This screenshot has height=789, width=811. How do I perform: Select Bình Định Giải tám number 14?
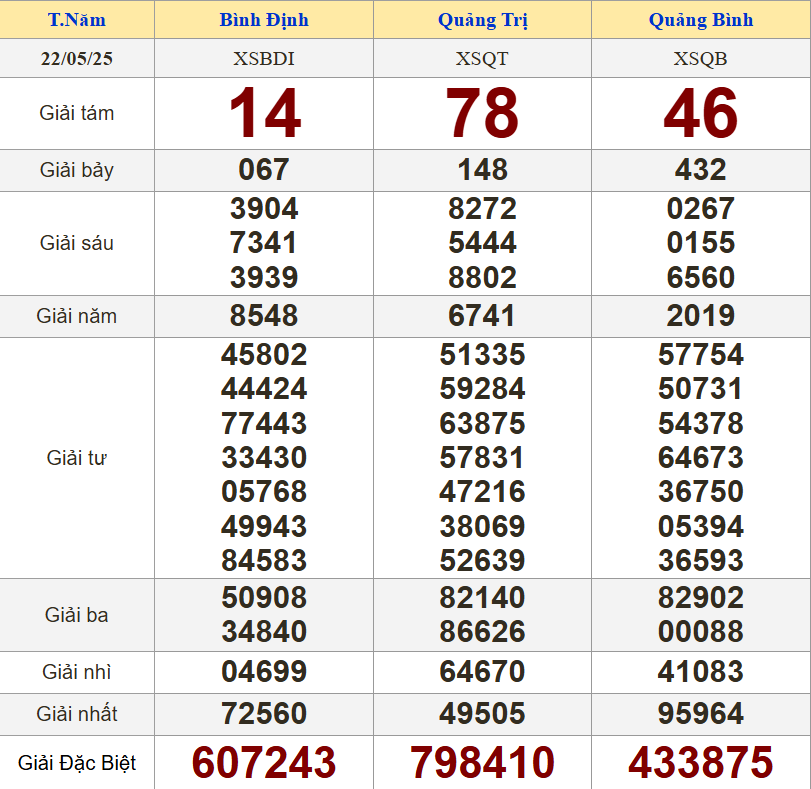pyautogui.click(x=264, y=113)
